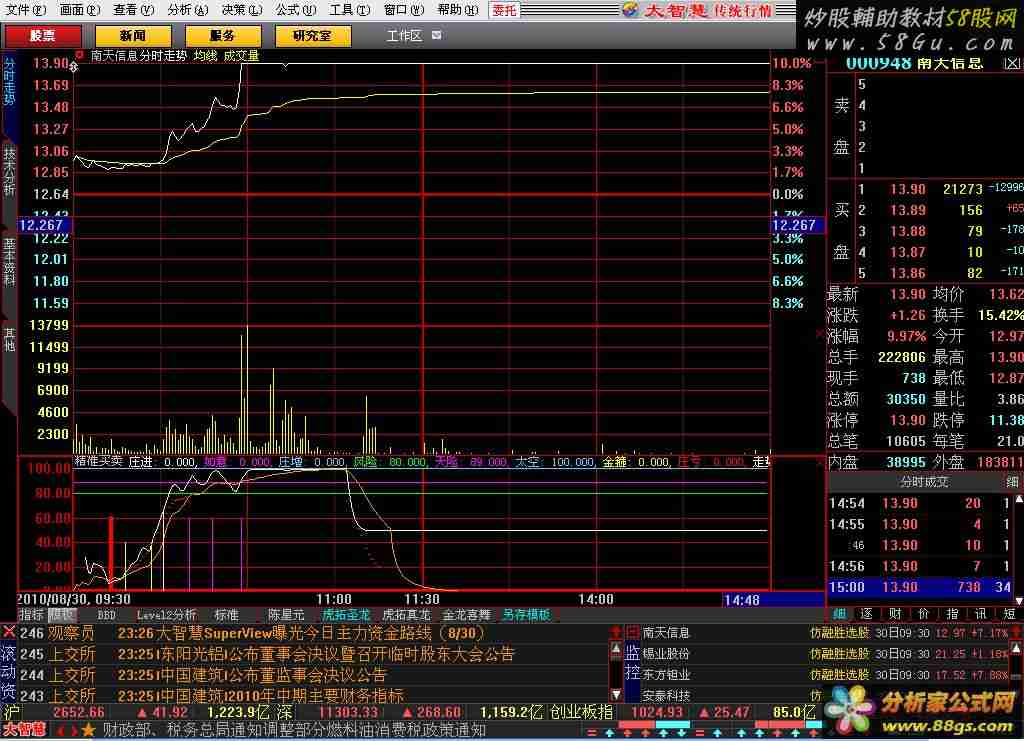Viewport: 1024px width, 741px height.
Task: Open the 服务 section
Action: (223, 35)
